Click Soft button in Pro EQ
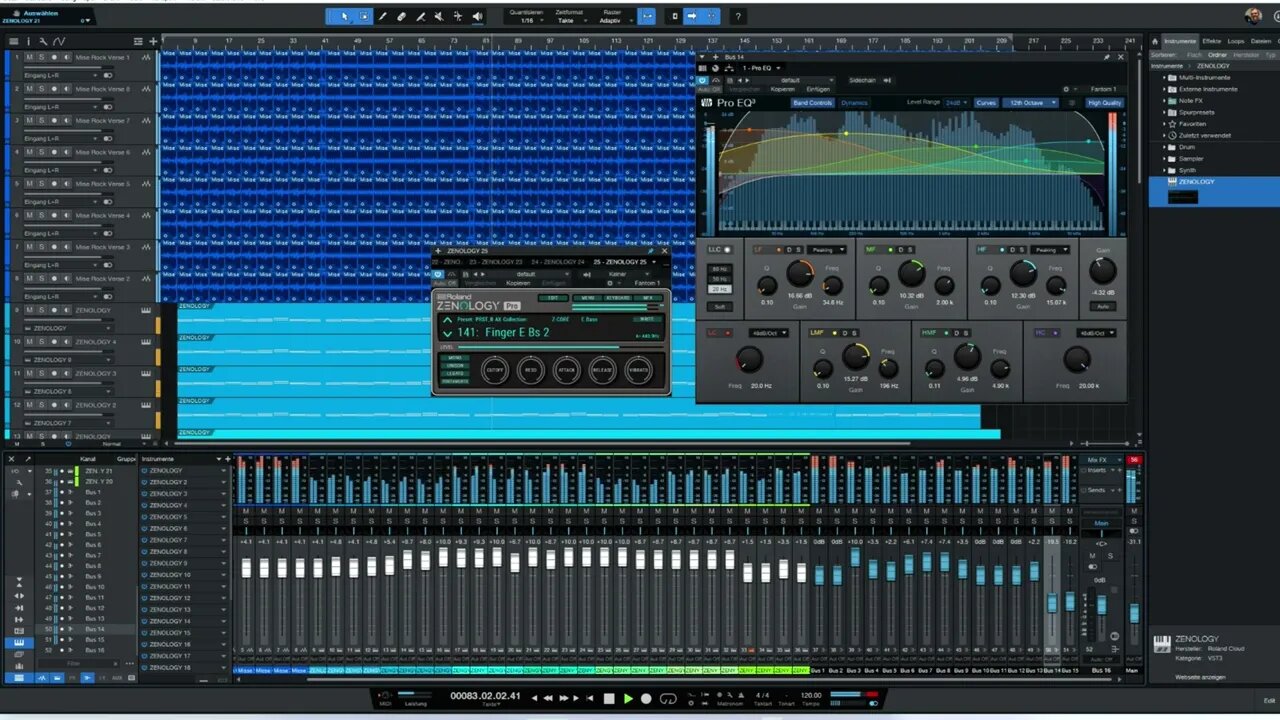Image resolution: width=1280 pixels, height=720 pixels. 720,306
